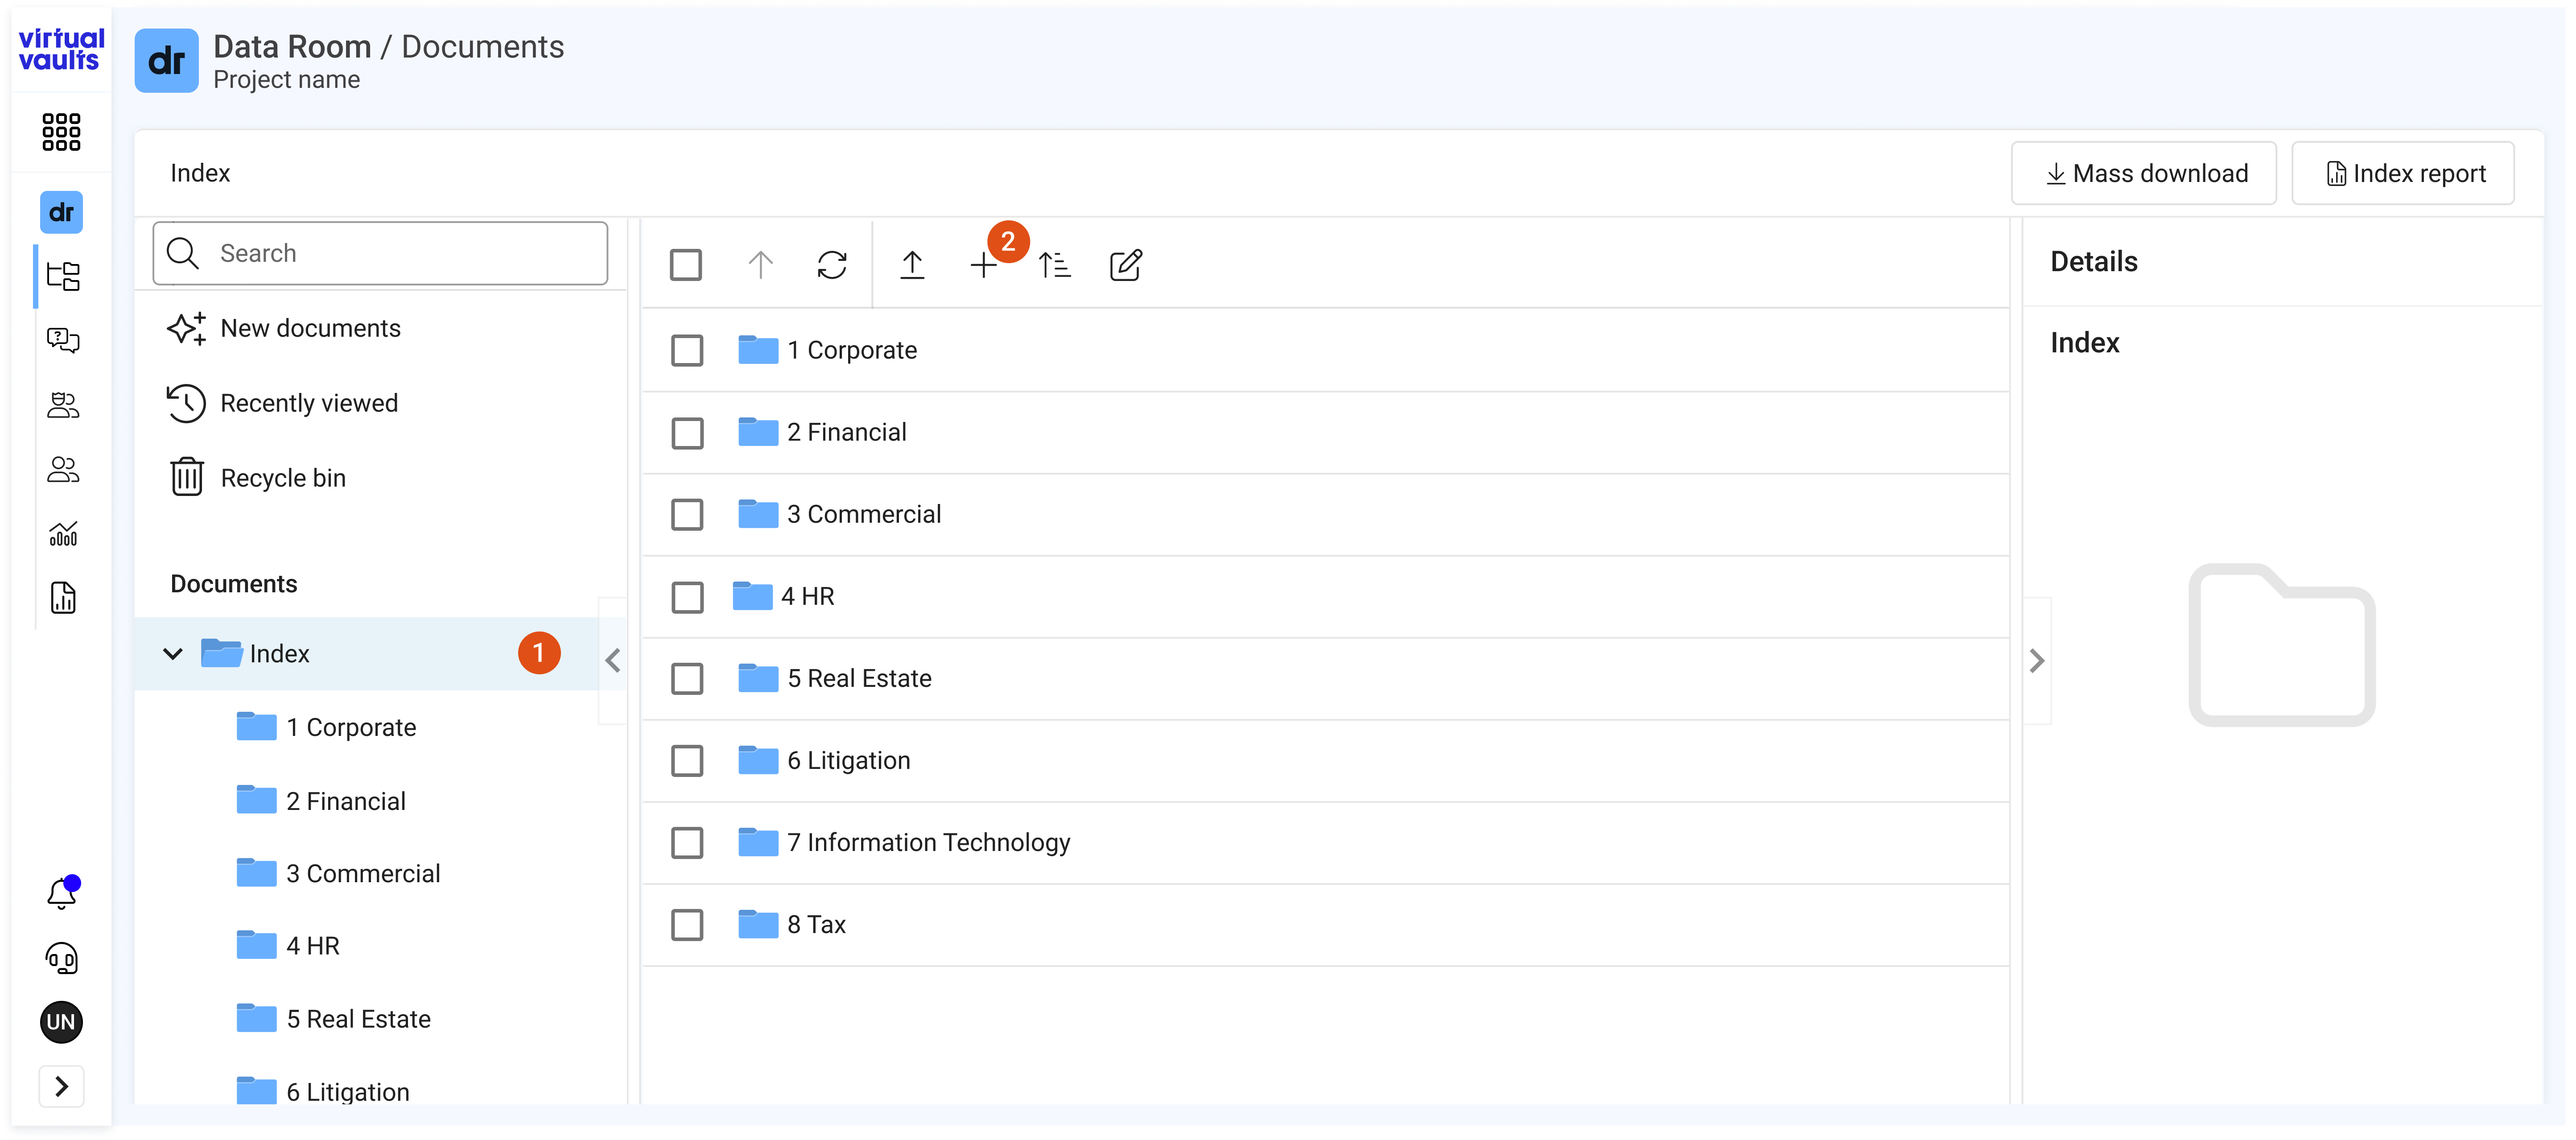Screen dimensions: 2576x1140
Task: Check the 2 Financial row checkbox
Action: 687,433
